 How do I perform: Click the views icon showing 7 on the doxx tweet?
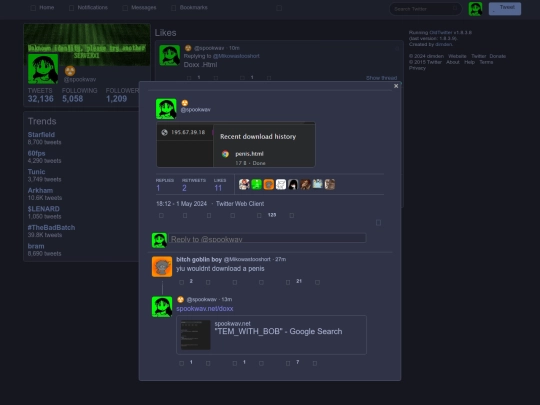(x=288, y=363)
